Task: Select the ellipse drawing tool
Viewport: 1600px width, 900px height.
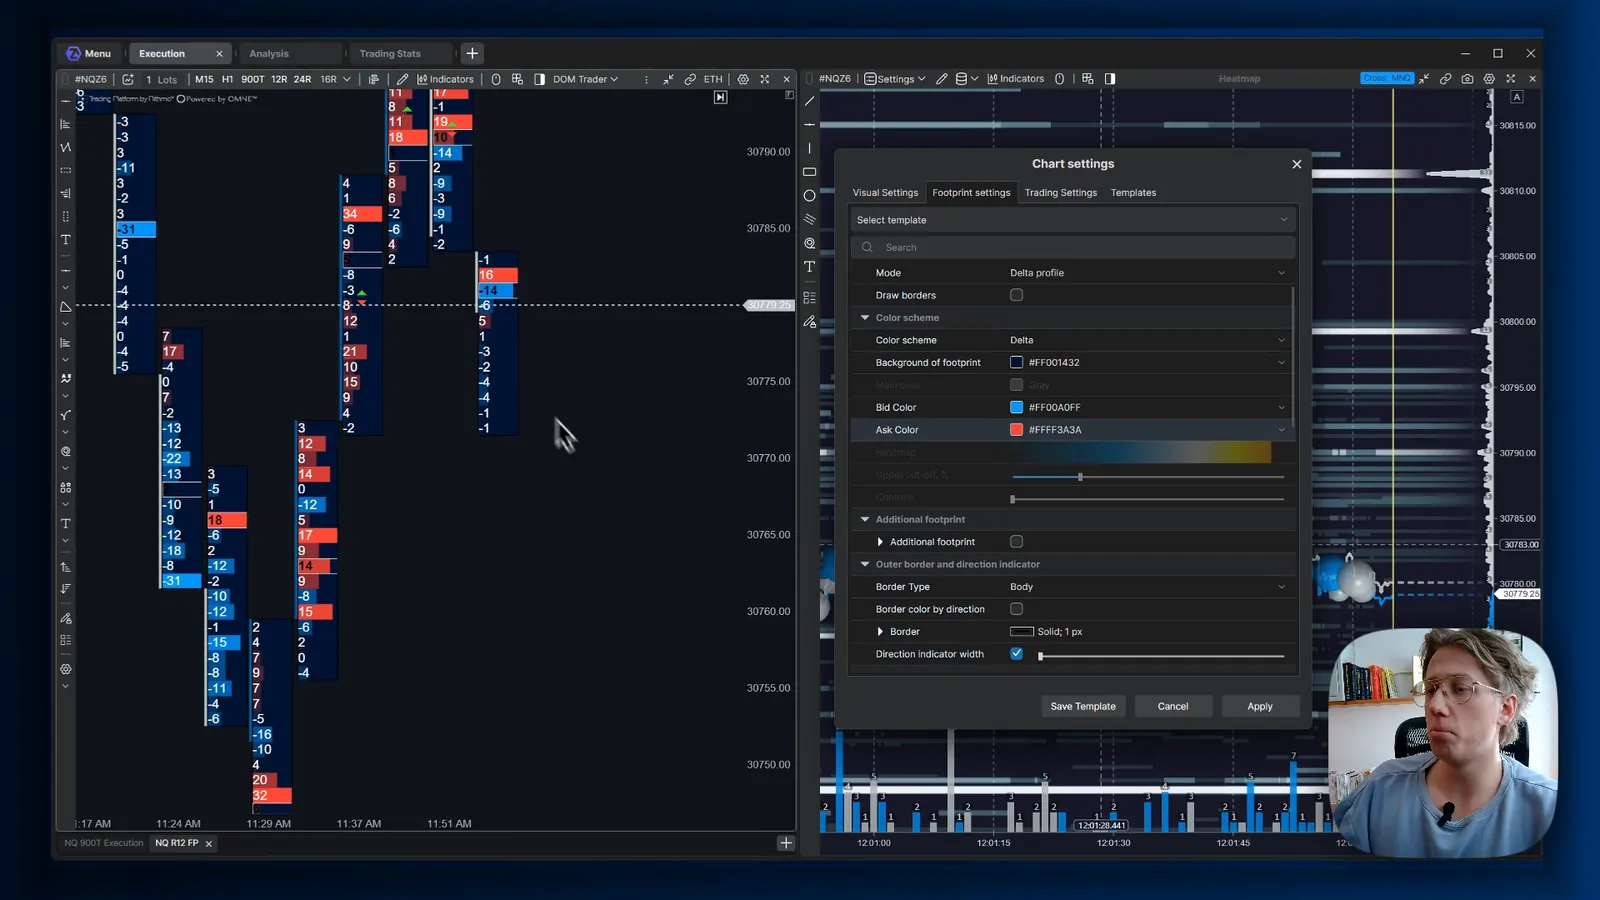Action: [x=809, y=196]
